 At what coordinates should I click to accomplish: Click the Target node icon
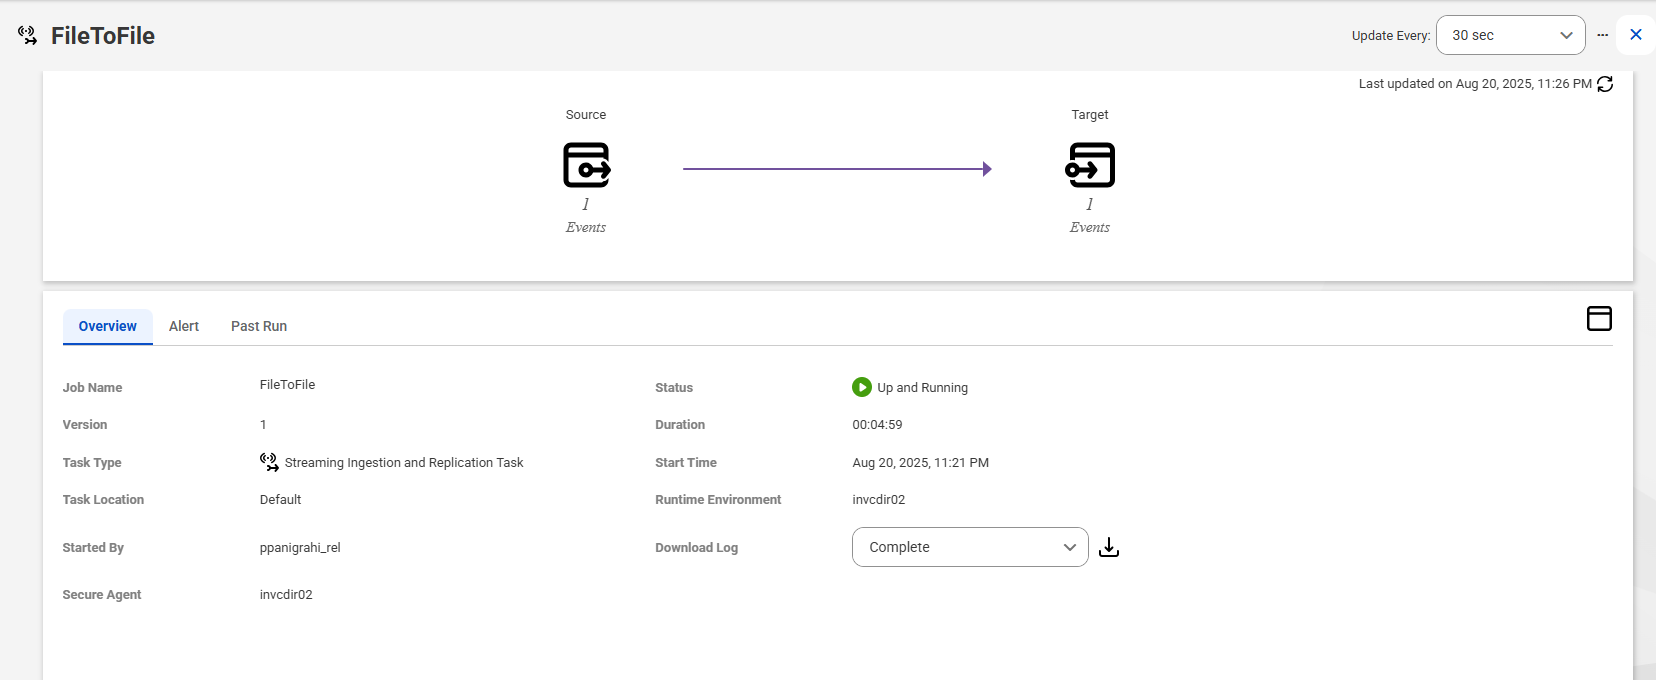(1090, 165)
